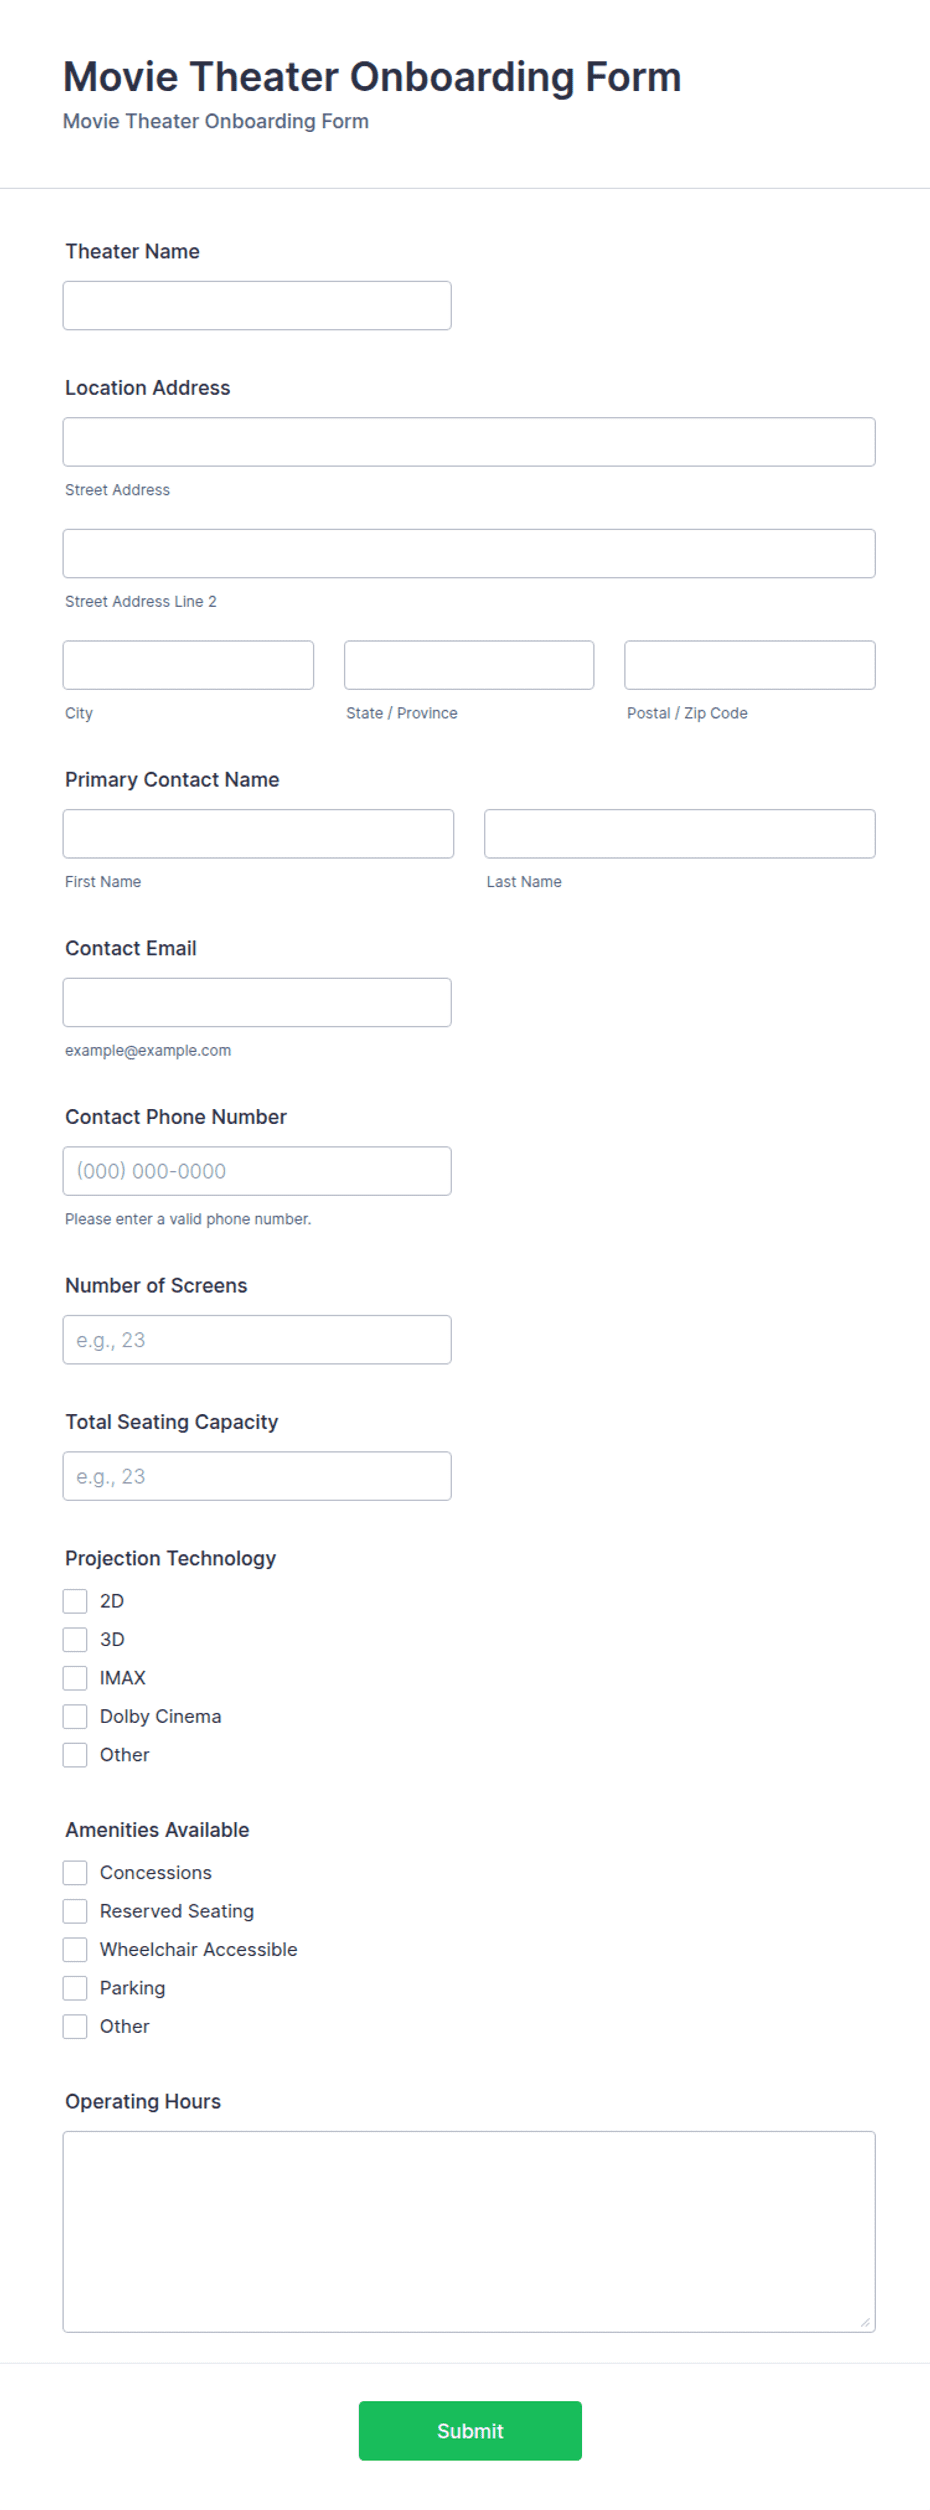Screen dimensions: 930x2510
Task: Select the Last Name input
Action: [680, 834]
